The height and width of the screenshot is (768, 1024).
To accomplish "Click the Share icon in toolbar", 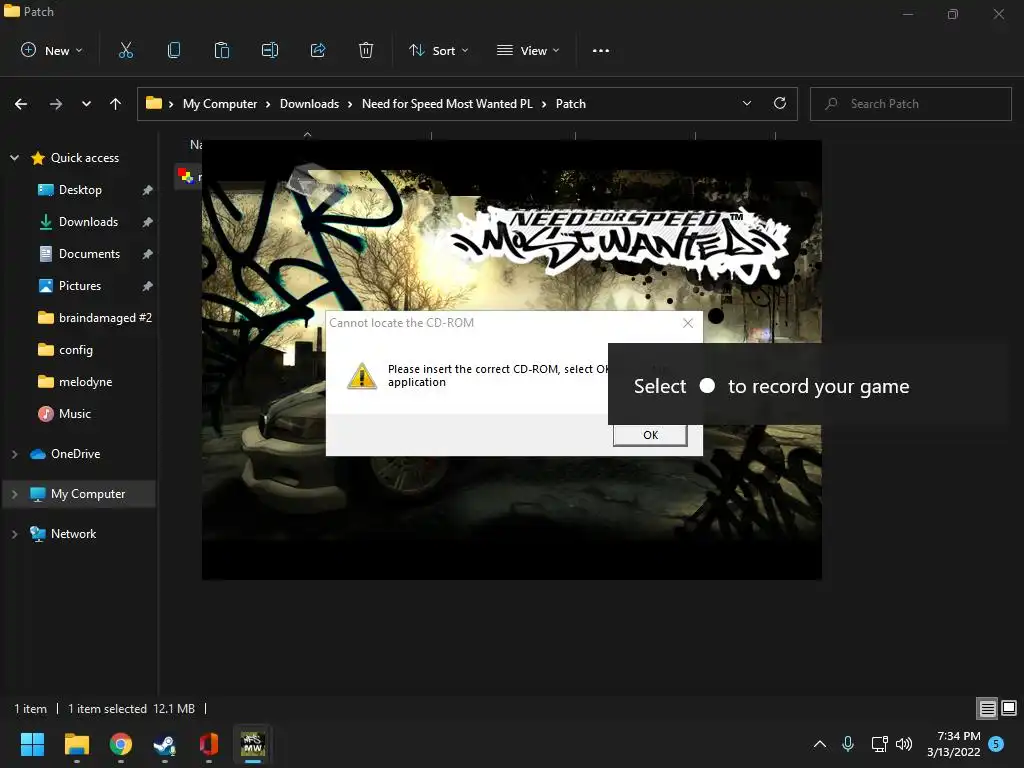I will (x=318, y=50).
